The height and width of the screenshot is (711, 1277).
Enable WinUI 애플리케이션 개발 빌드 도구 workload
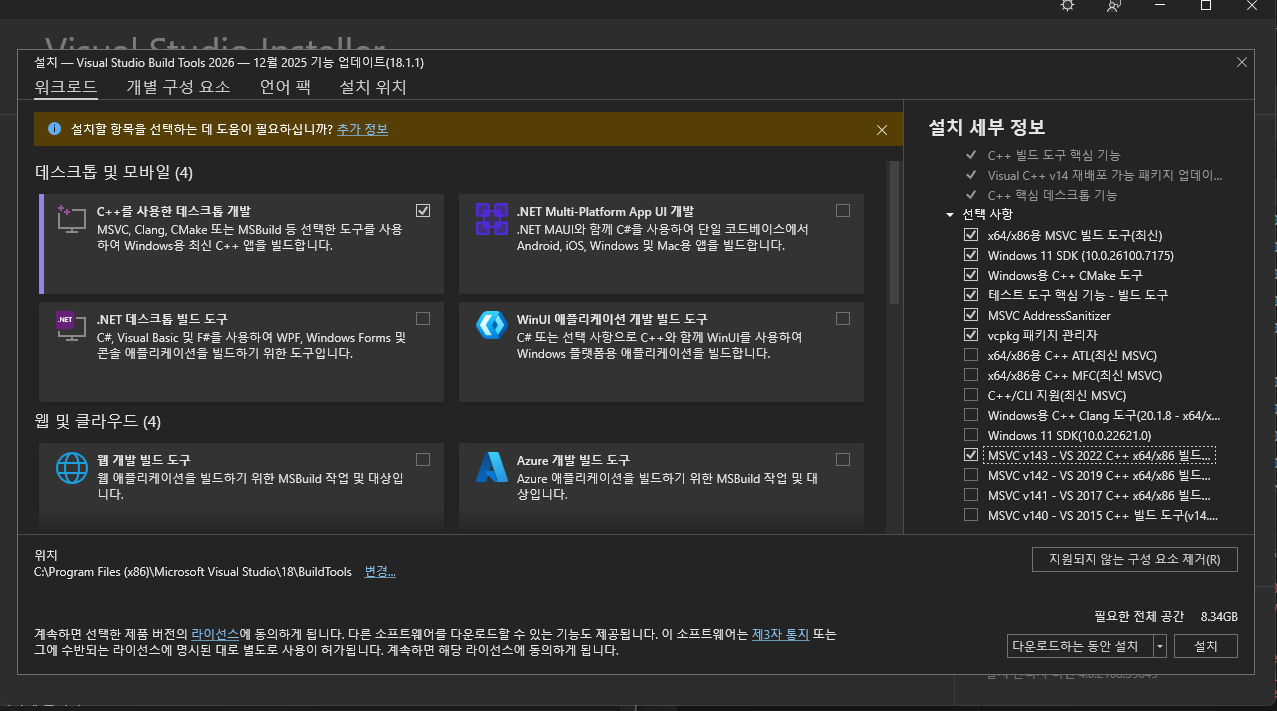(843, 318)
